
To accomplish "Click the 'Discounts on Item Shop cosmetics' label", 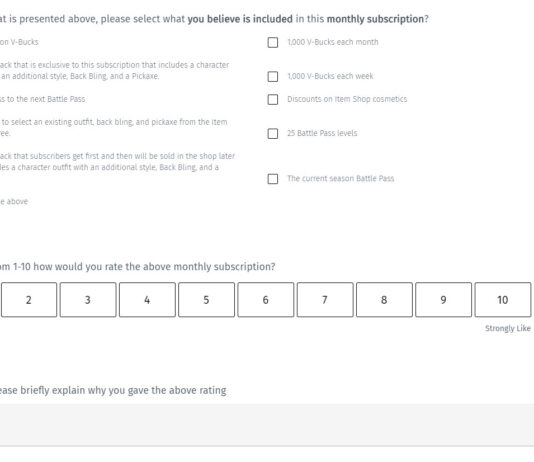I will click(x=347, y=99).
